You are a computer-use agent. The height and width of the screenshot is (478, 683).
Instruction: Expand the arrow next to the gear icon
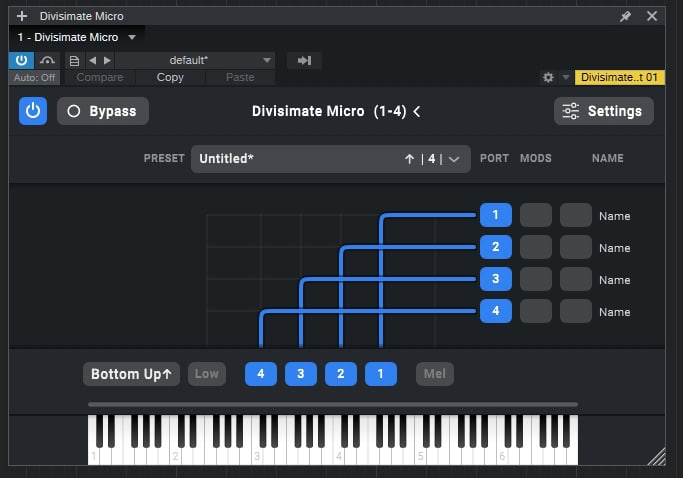565,78
